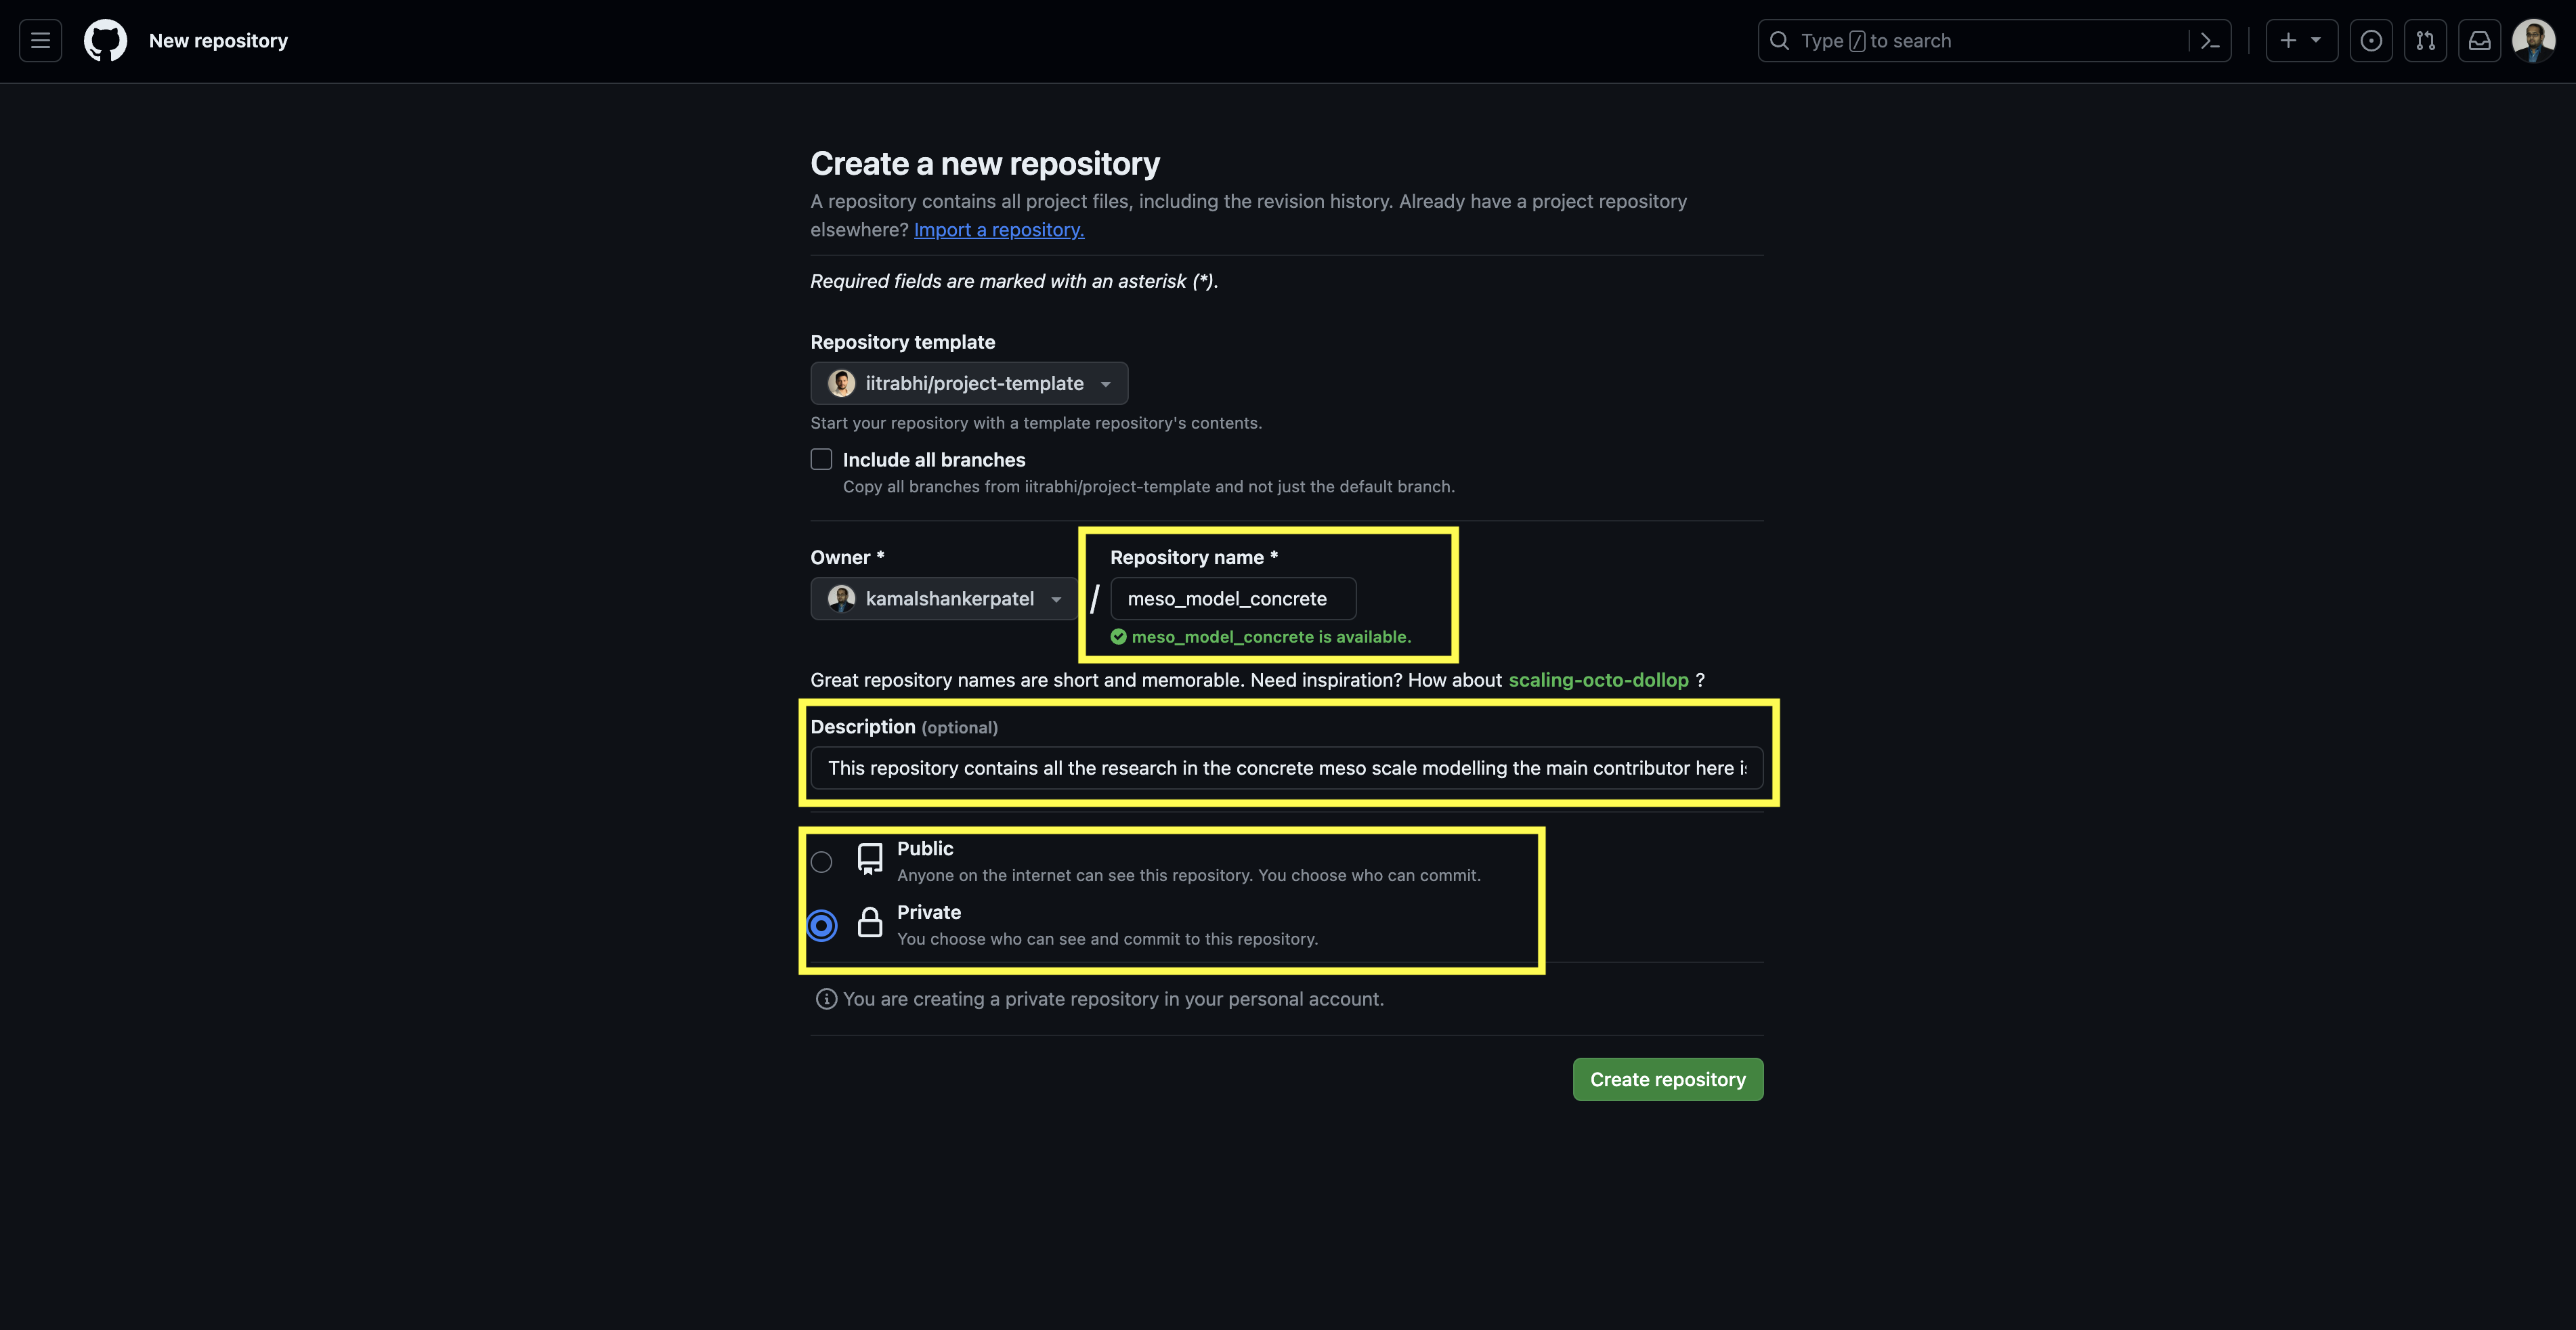
Task: Follow the Import a repository link
Action: tap(998, 230)
